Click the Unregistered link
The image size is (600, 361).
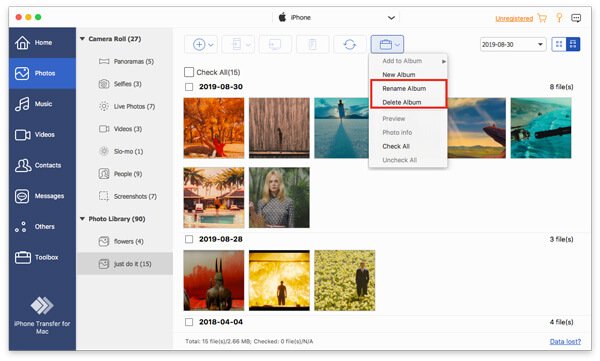514,18
